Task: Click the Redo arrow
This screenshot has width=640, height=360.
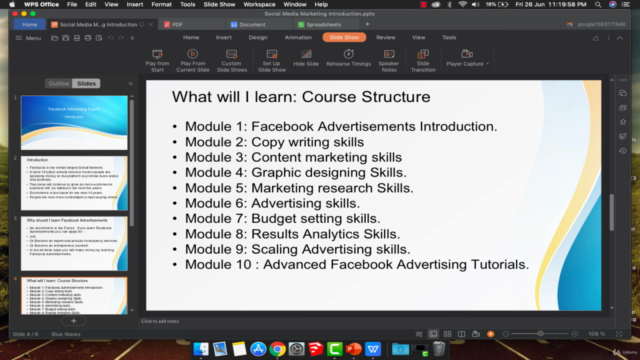Action: click(121, 38)
